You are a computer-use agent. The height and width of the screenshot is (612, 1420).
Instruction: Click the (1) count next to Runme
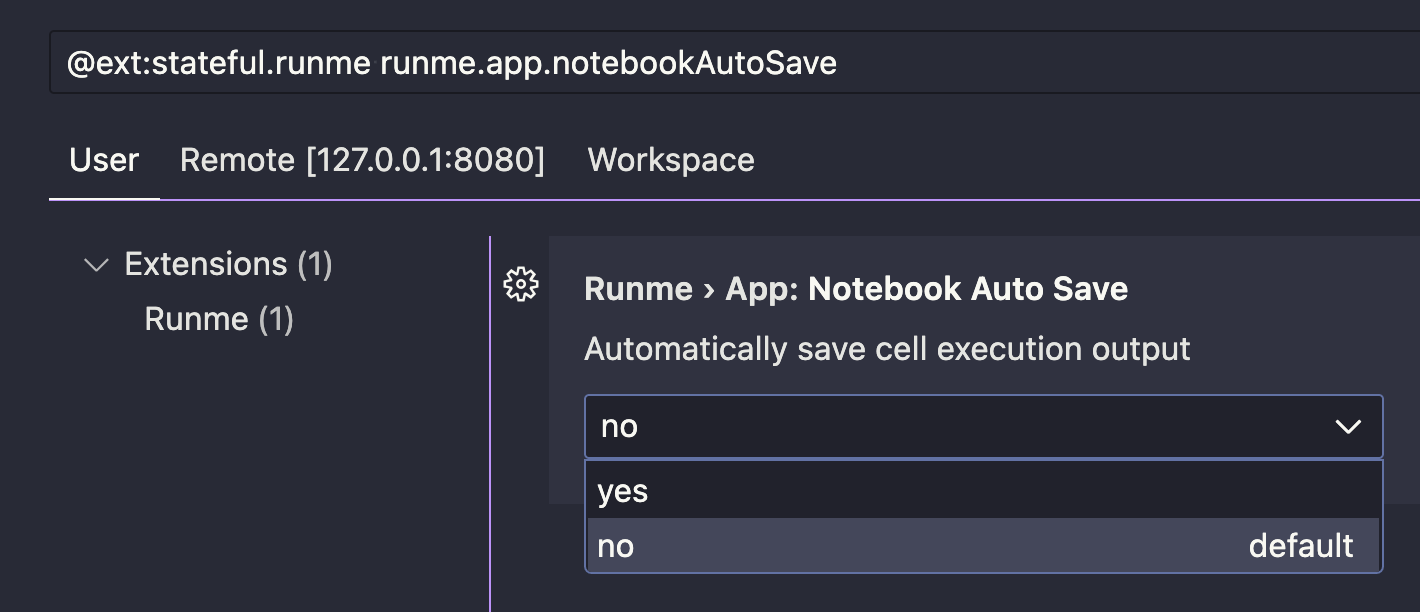tap(275, 319)
